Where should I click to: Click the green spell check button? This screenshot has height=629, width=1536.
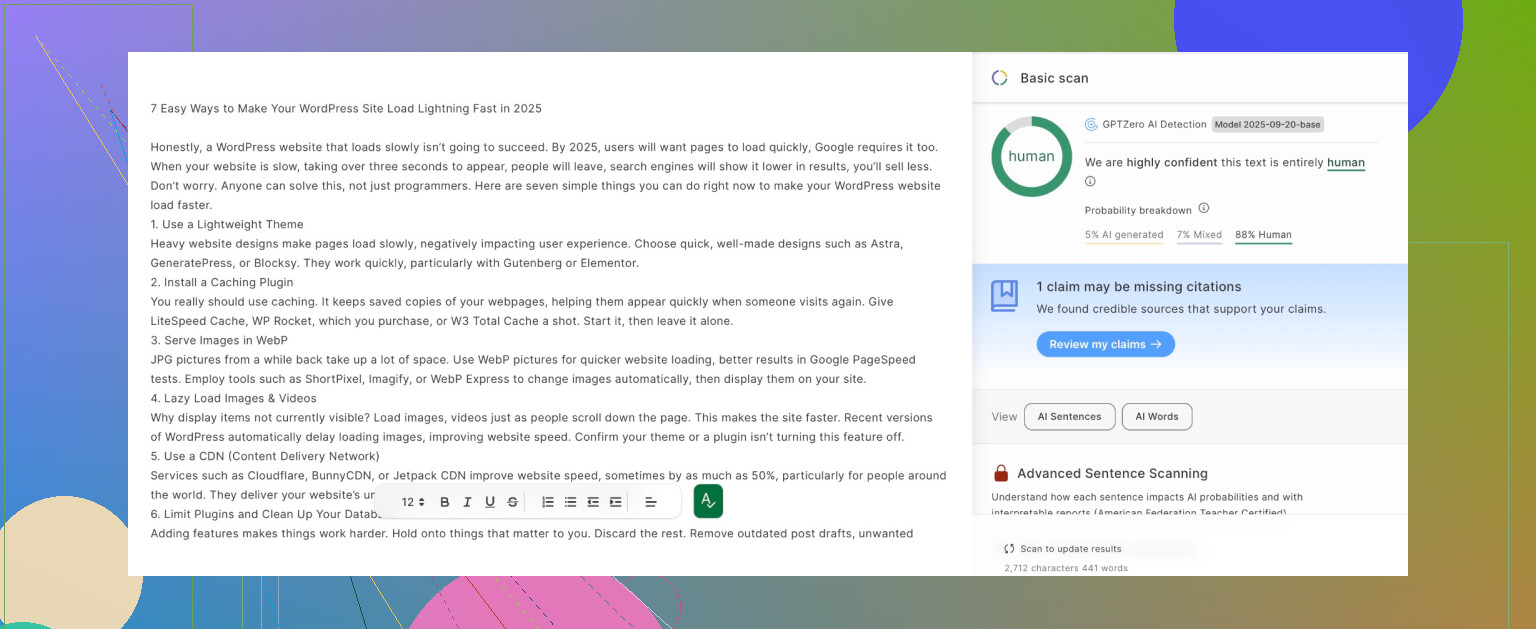[708, 501]
